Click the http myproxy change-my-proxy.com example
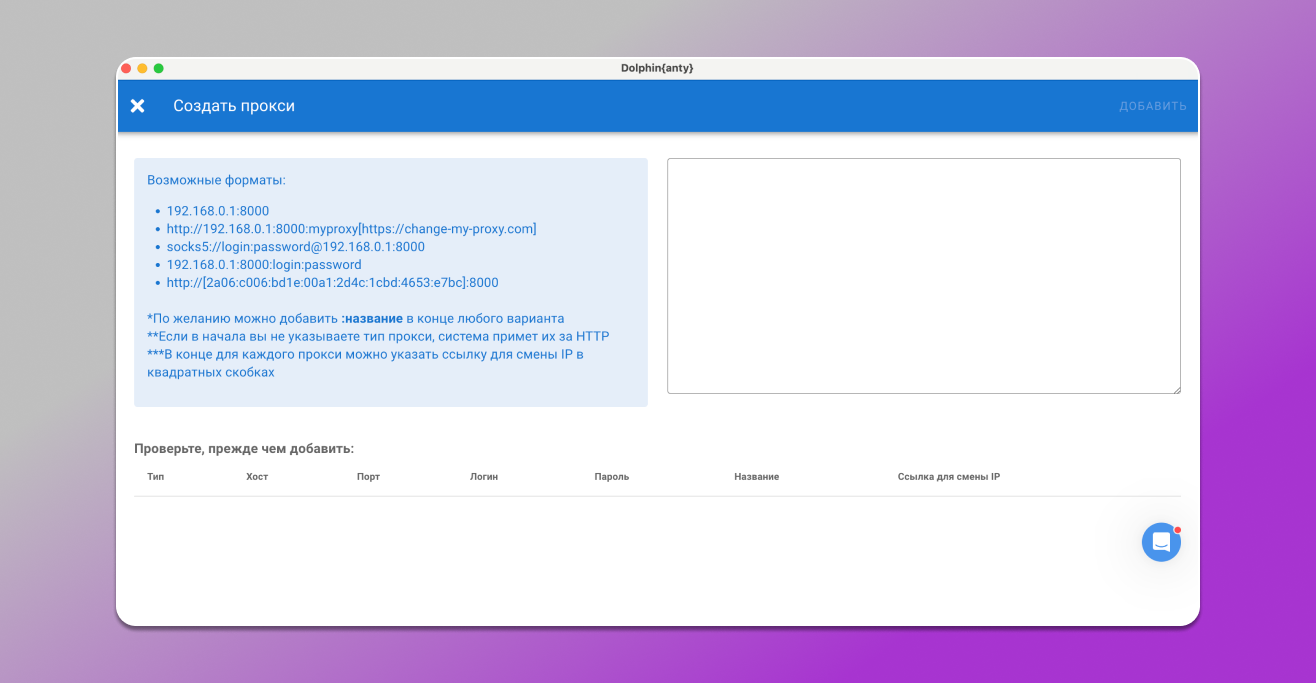This screenshot has width=1316, height=683. pos(351,229)
